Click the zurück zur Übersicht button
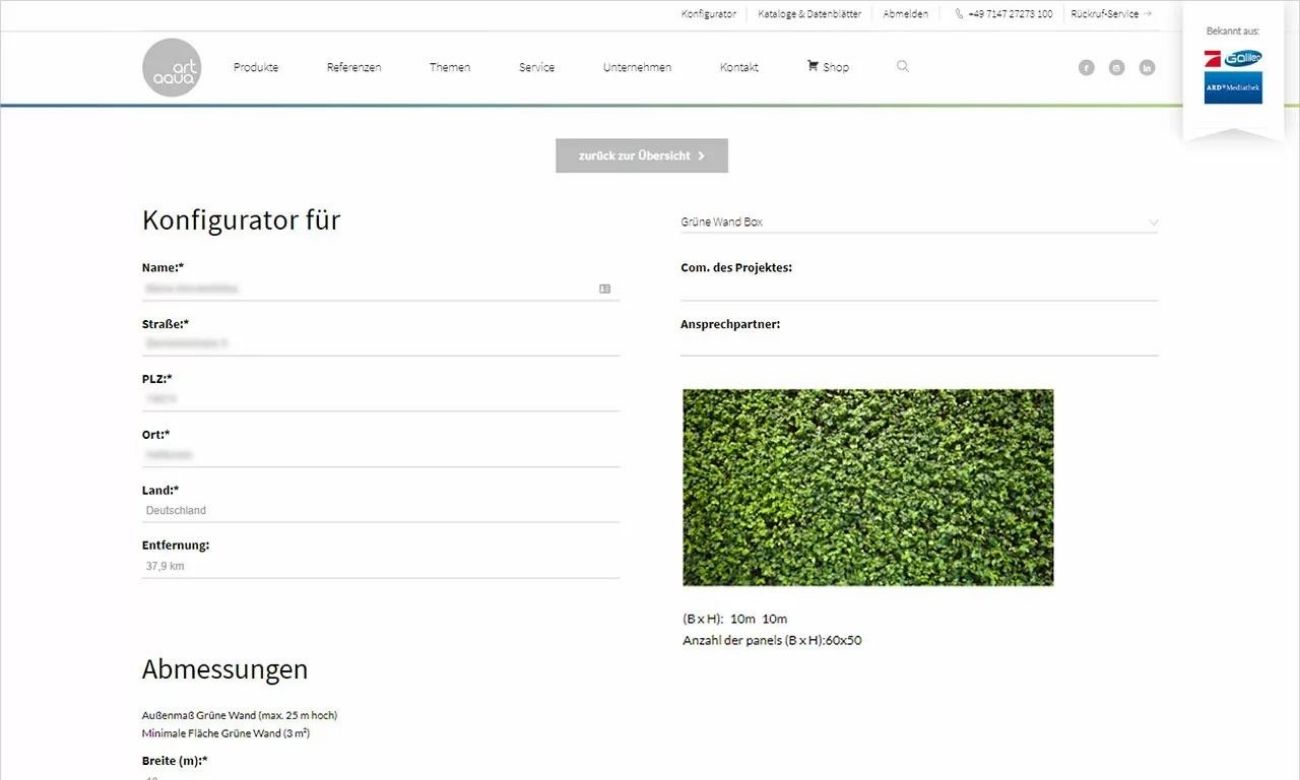This screenshot has width=1300, height=780. [x=641, y=156]
